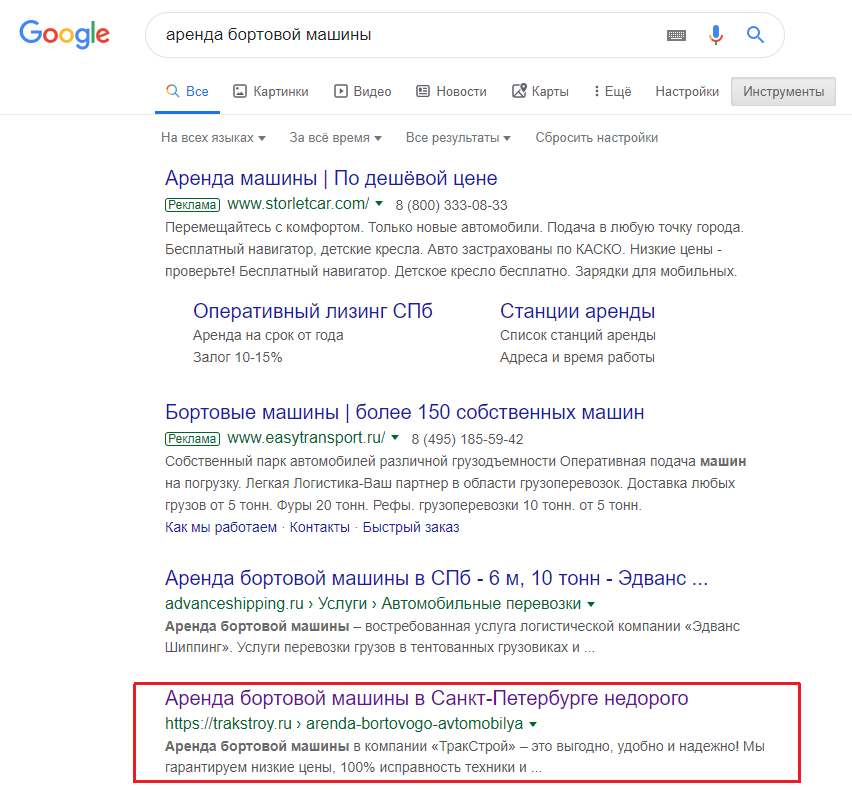Switch to the Видео tab
This screenshot has width=852, height=790.
(362, 91)
